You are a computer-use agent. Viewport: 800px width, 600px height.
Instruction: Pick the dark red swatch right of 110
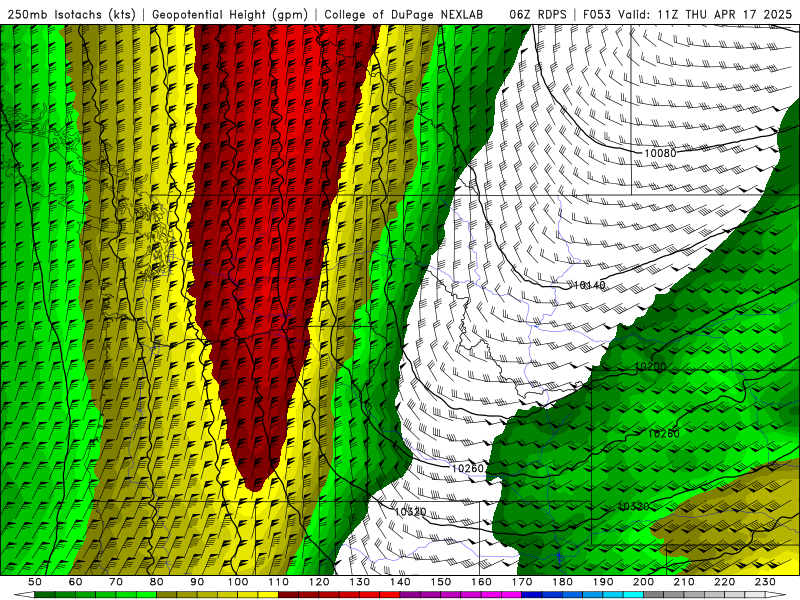288,595
